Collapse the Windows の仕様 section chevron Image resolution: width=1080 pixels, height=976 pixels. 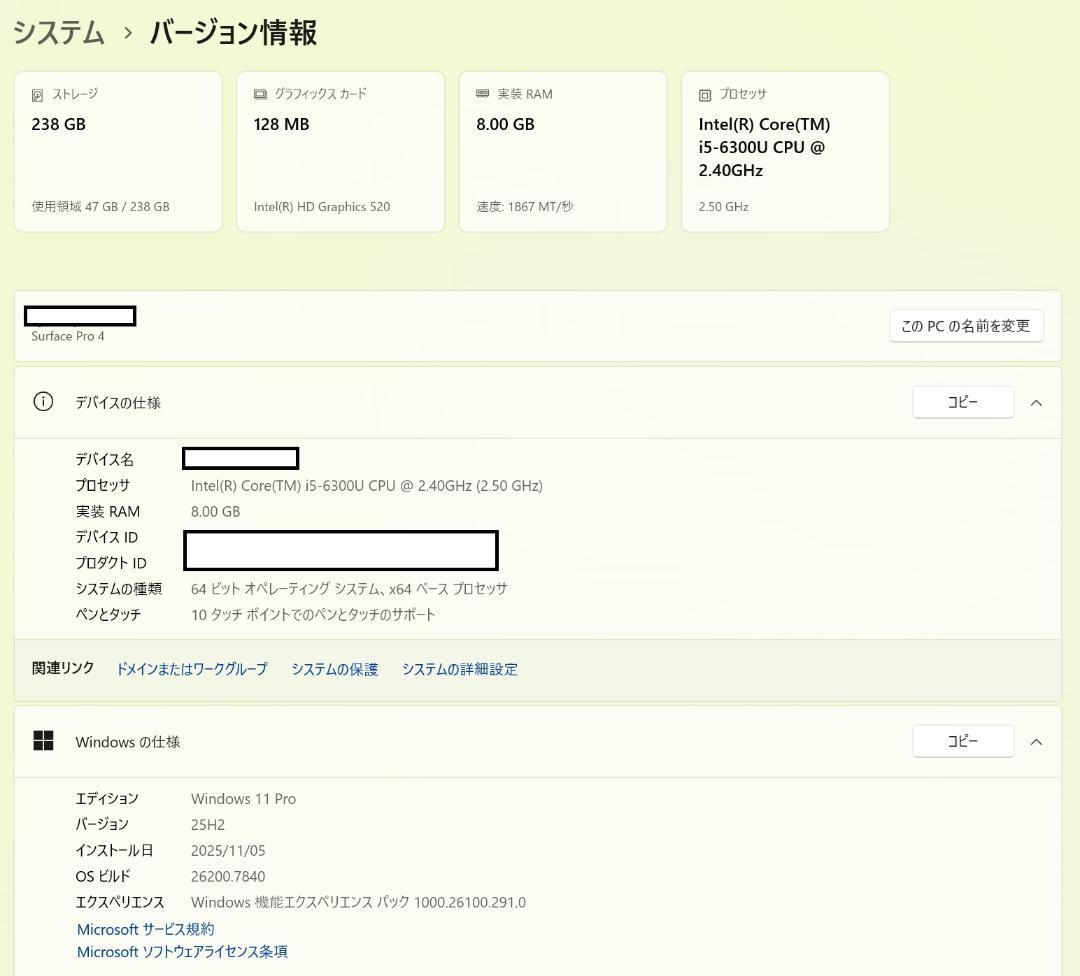(1036, 742)
